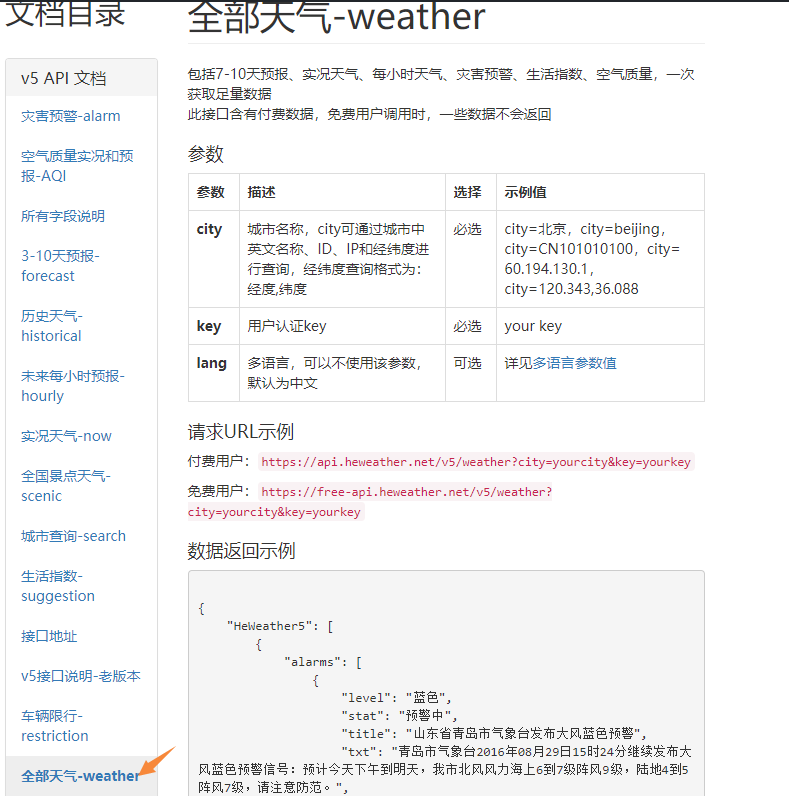The image size is (789, 796).
Task: Select the active 全部天气-weather sidebar item
Action: click(x=80, y=776)
